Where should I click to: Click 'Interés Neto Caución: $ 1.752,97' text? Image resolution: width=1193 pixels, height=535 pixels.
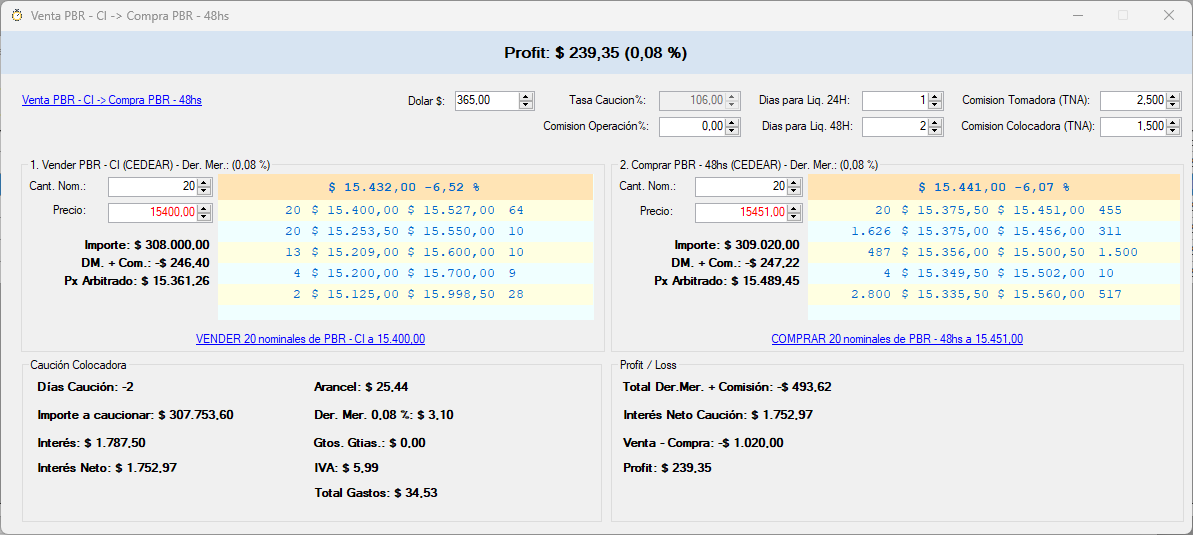pyautogui.click(x=717, y=415)
